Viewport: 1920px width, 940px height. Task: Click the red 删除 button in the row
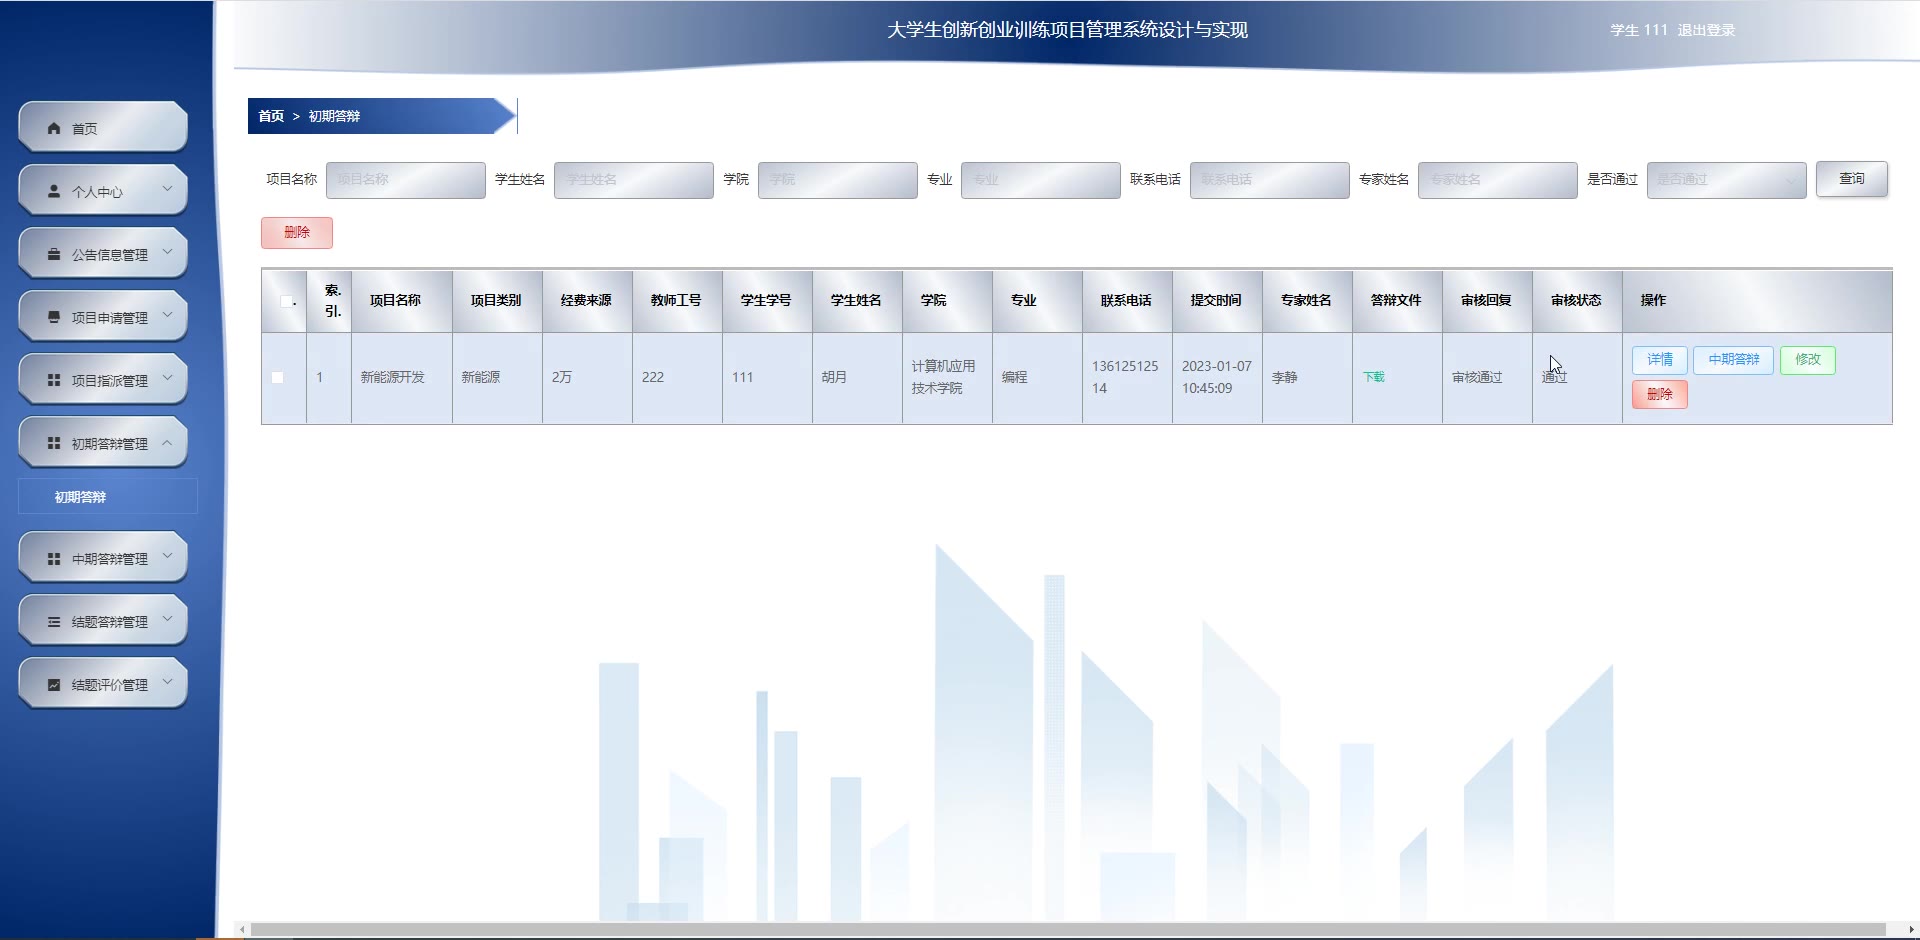coord(1660,394)
